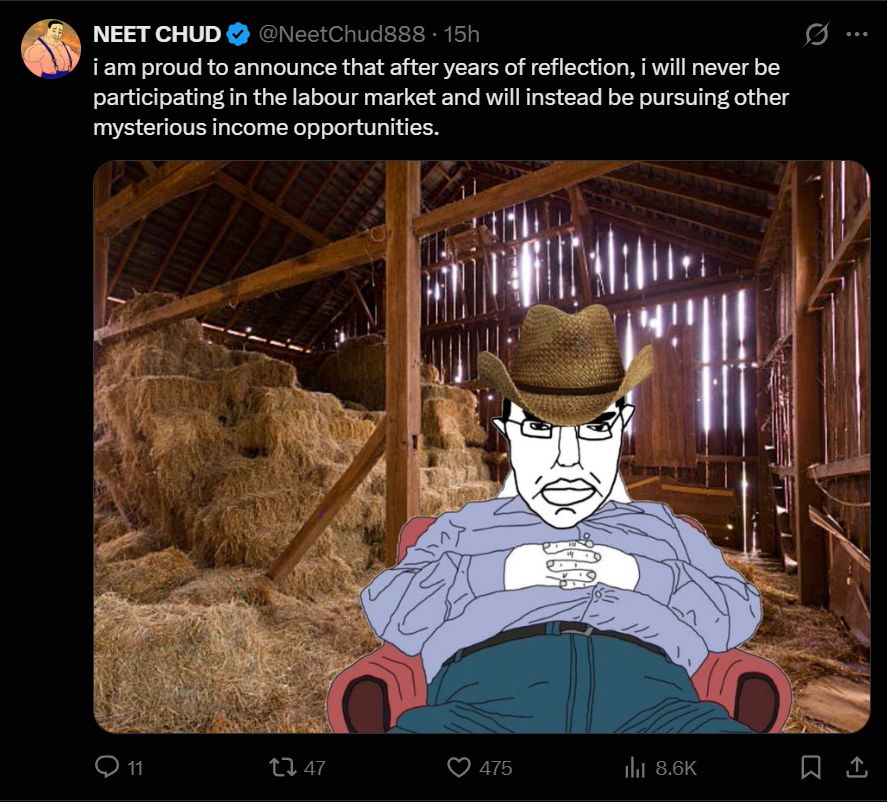Viewport: 887px width, 802px height.
Task: Click the Grok slashed-circle icon
Action: click(x=816, y=34)
